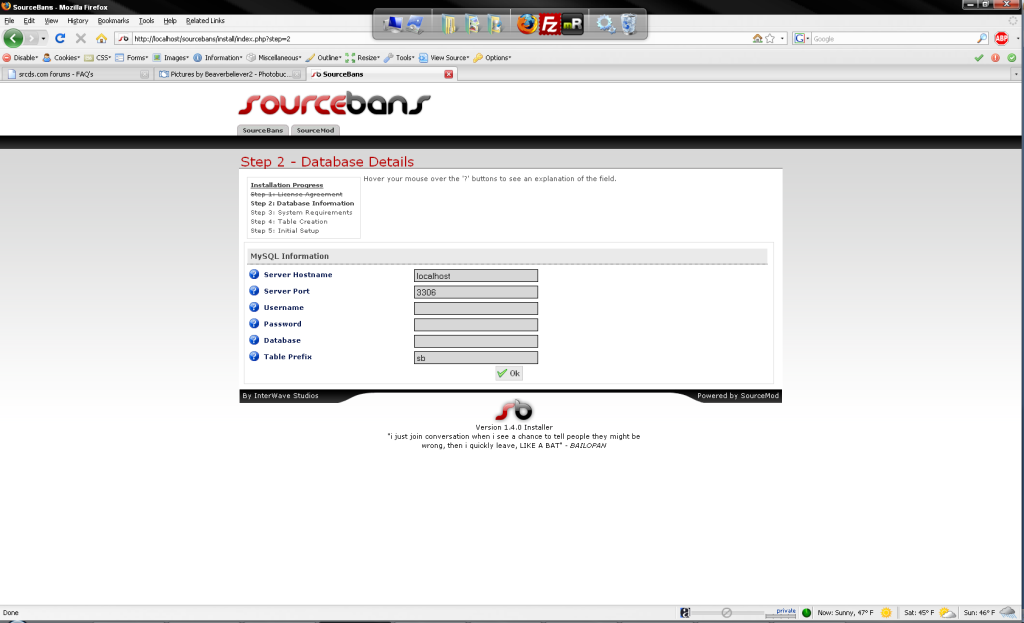1024x623 pixels.
Task: Switch to srcds.com Forums FAQ's tab
Action: coord(77,74)
